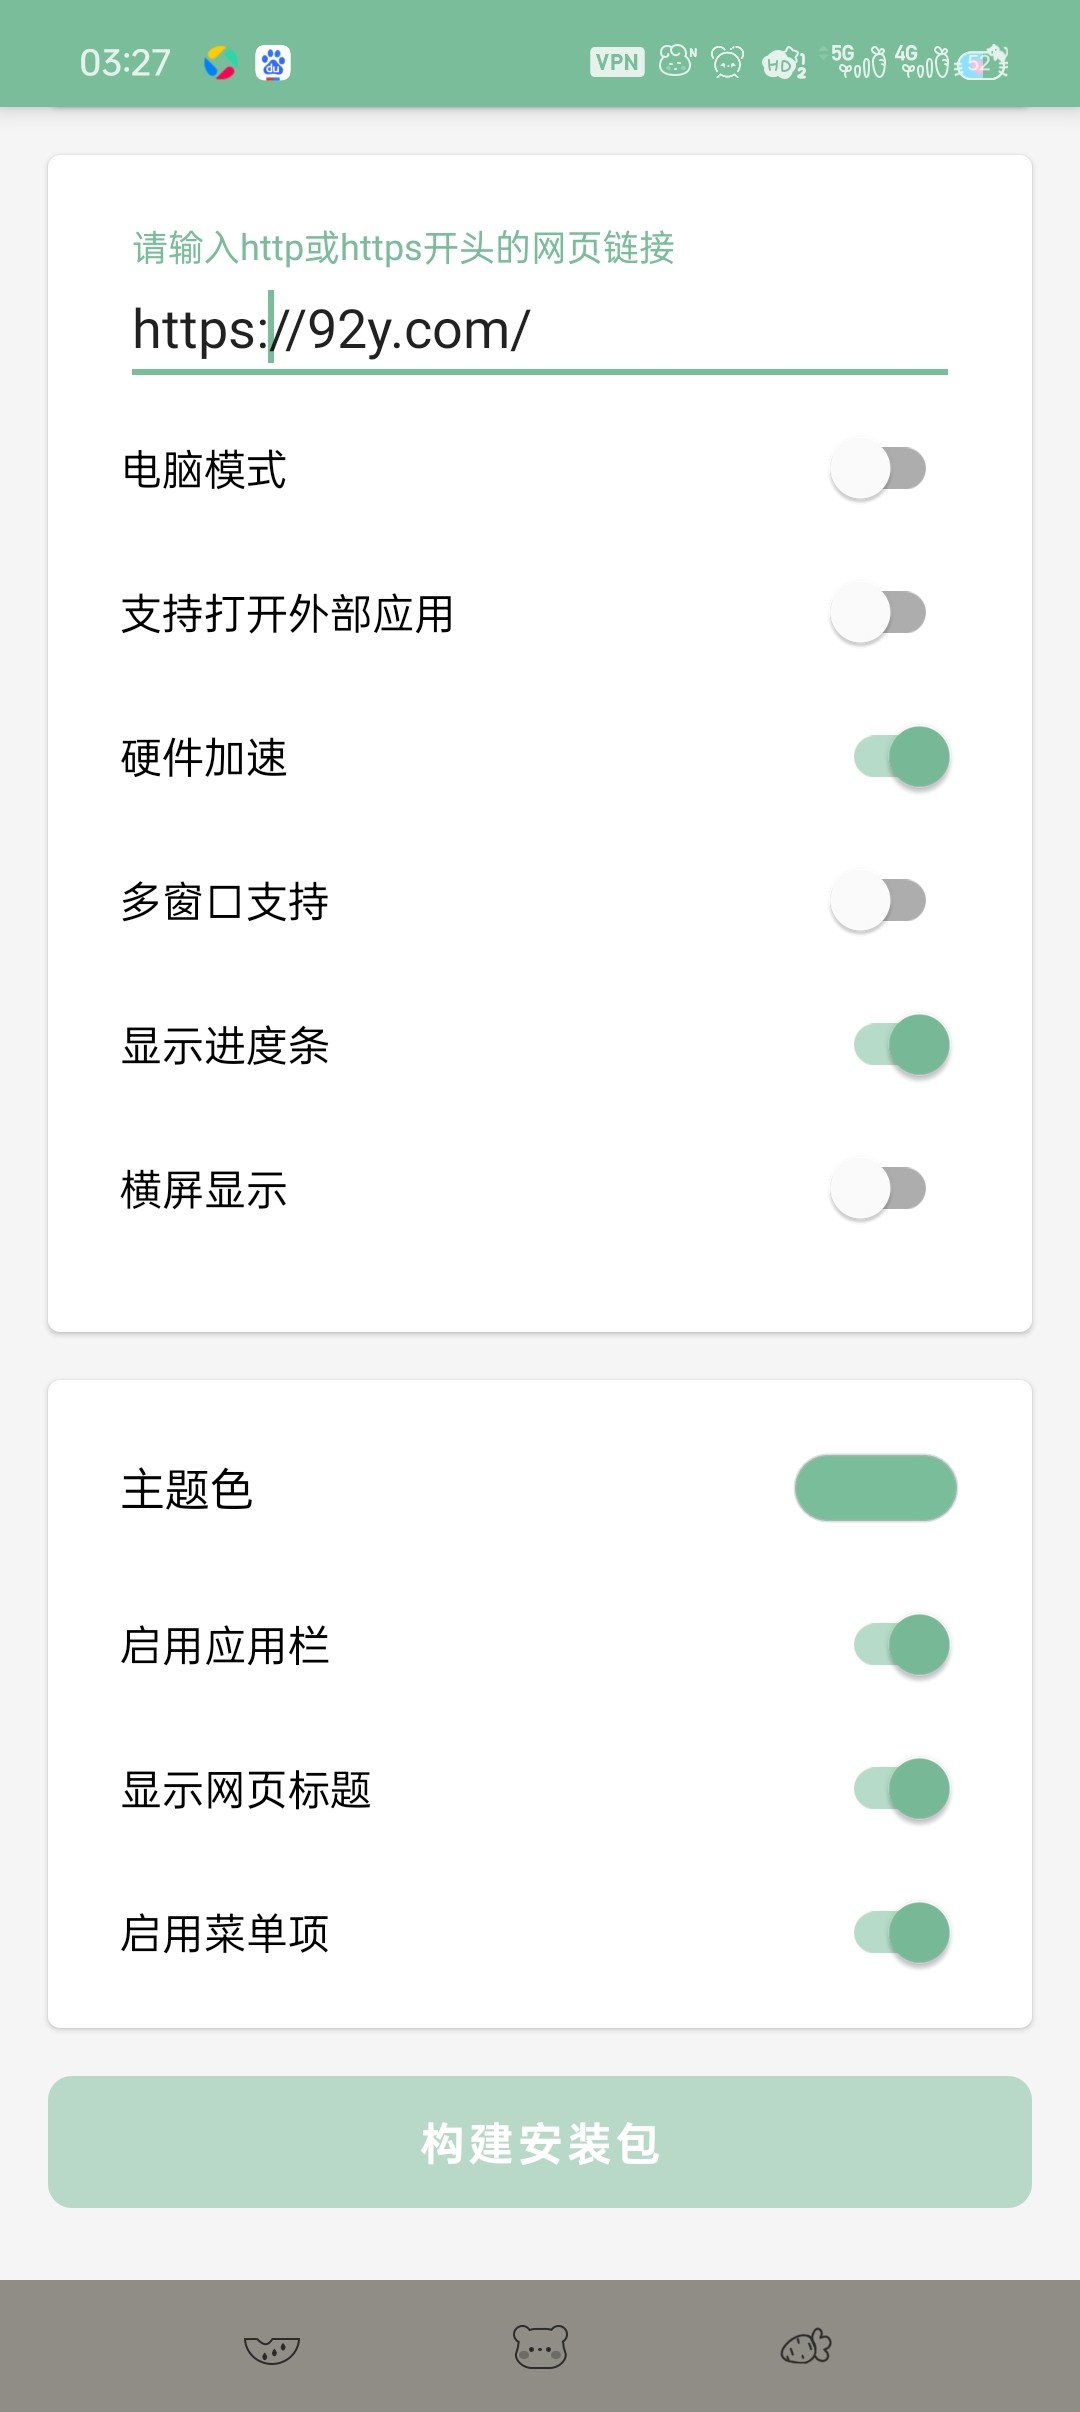Tap the battery indicator icon
This screenshot has width=1080, height=2412.
[x=983, y=63]
